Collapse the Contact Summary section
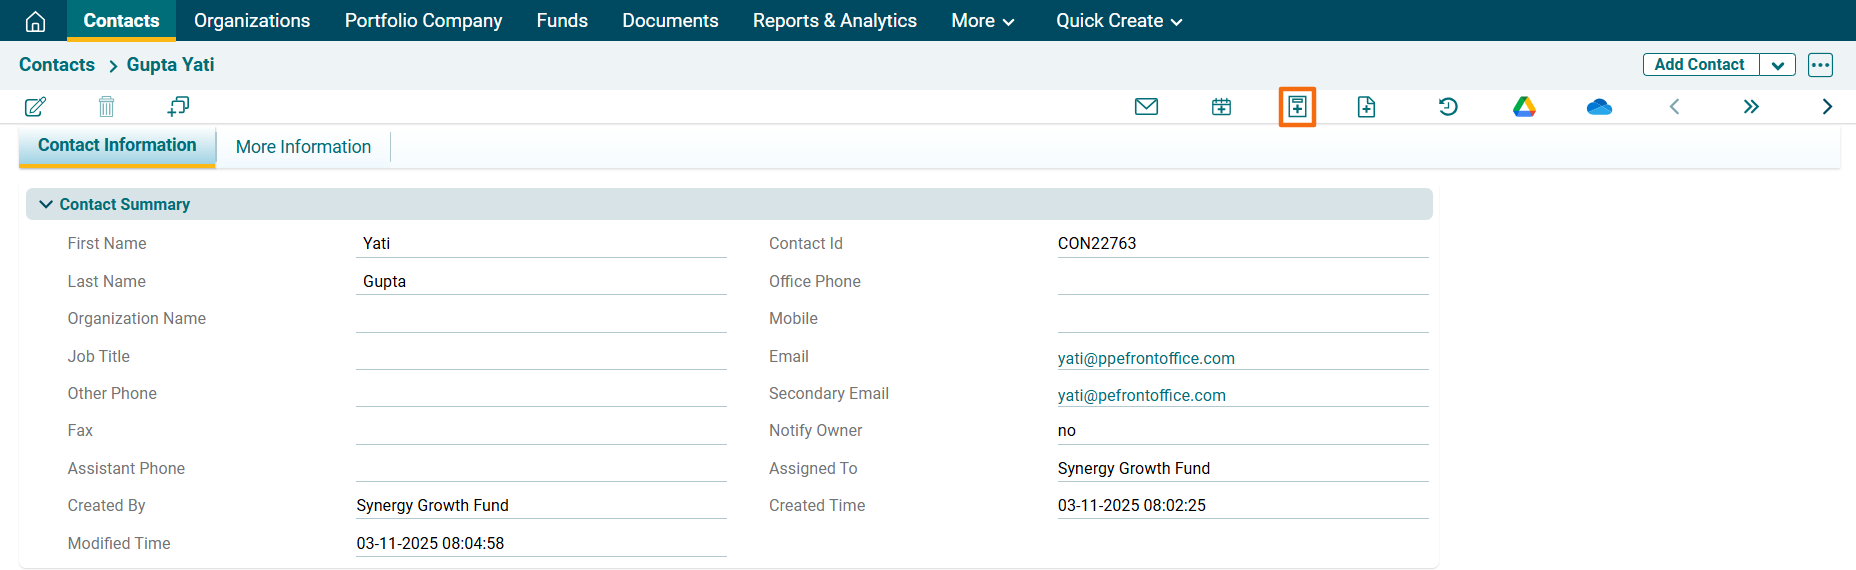1856x570 pixels. tap(46, 204)
